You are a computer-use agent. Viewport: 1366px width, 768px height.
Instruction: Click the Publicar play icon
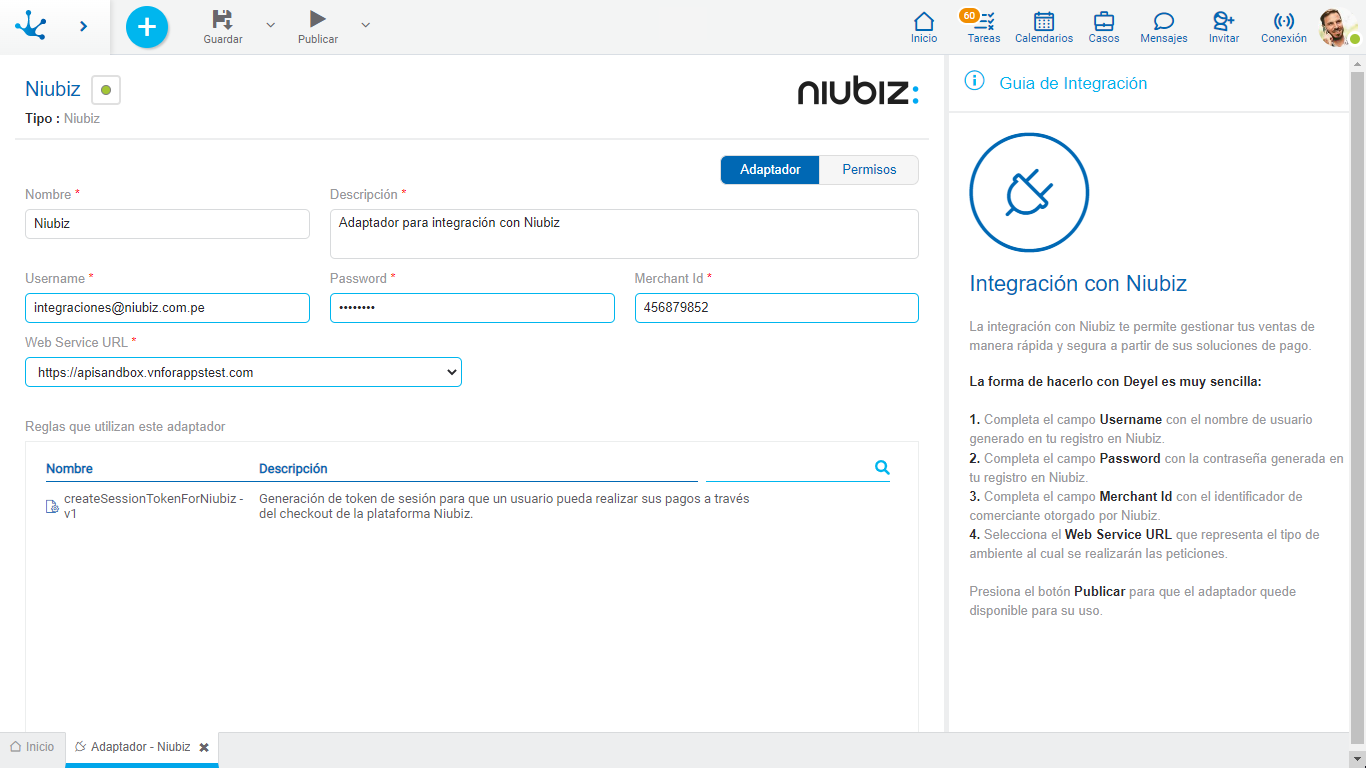pos(318,19)
